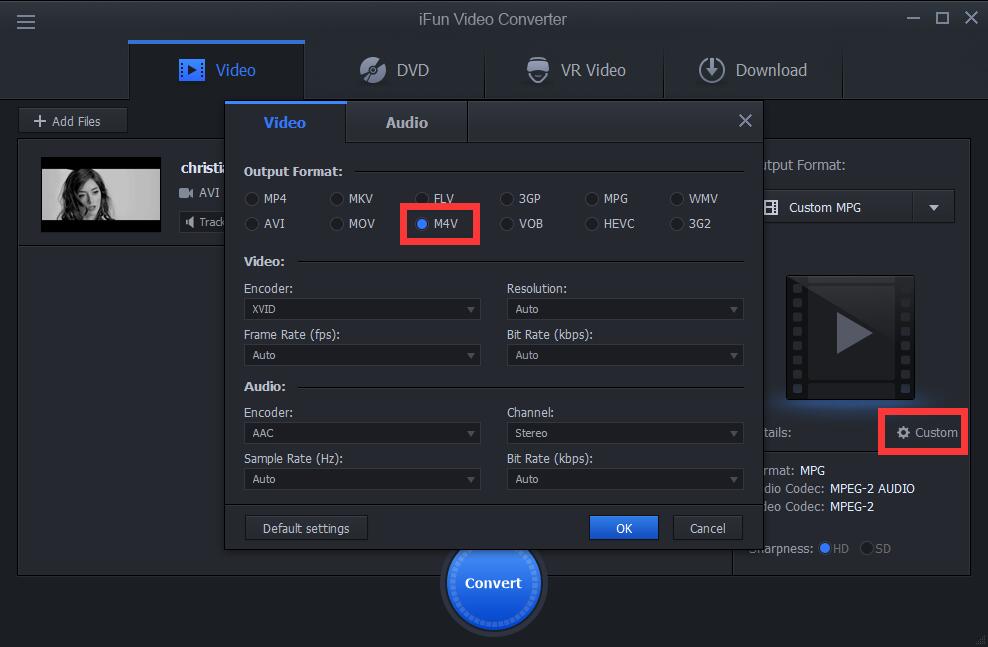Click the Default settings button

[306, 528]
